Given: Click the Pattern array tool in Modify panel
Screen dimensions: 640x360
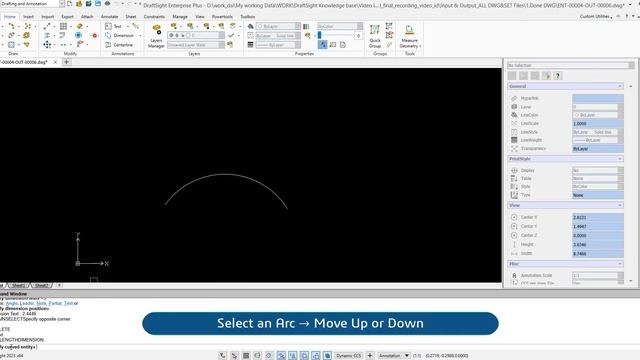Looking at the screenshot, I should click(x=63, y=26).
